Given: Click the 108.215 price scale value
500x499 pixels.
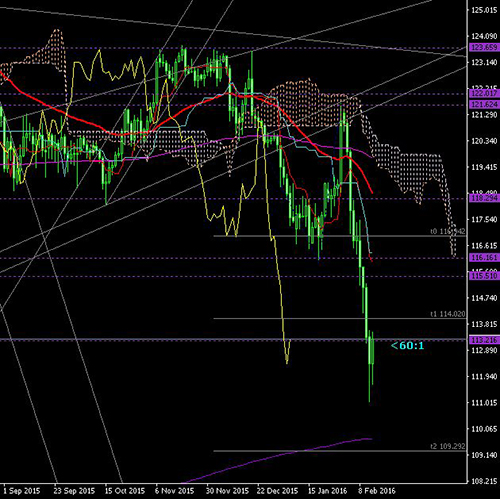Looking at the screenshot, I should pyautogui.click(x=484, y=481).
